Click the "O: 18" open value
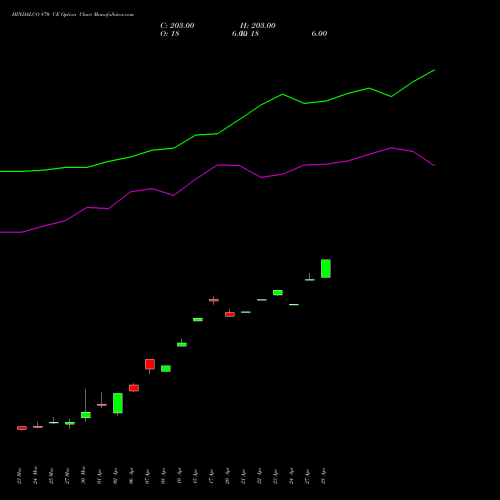500x500 pixels. coord(170,34)
